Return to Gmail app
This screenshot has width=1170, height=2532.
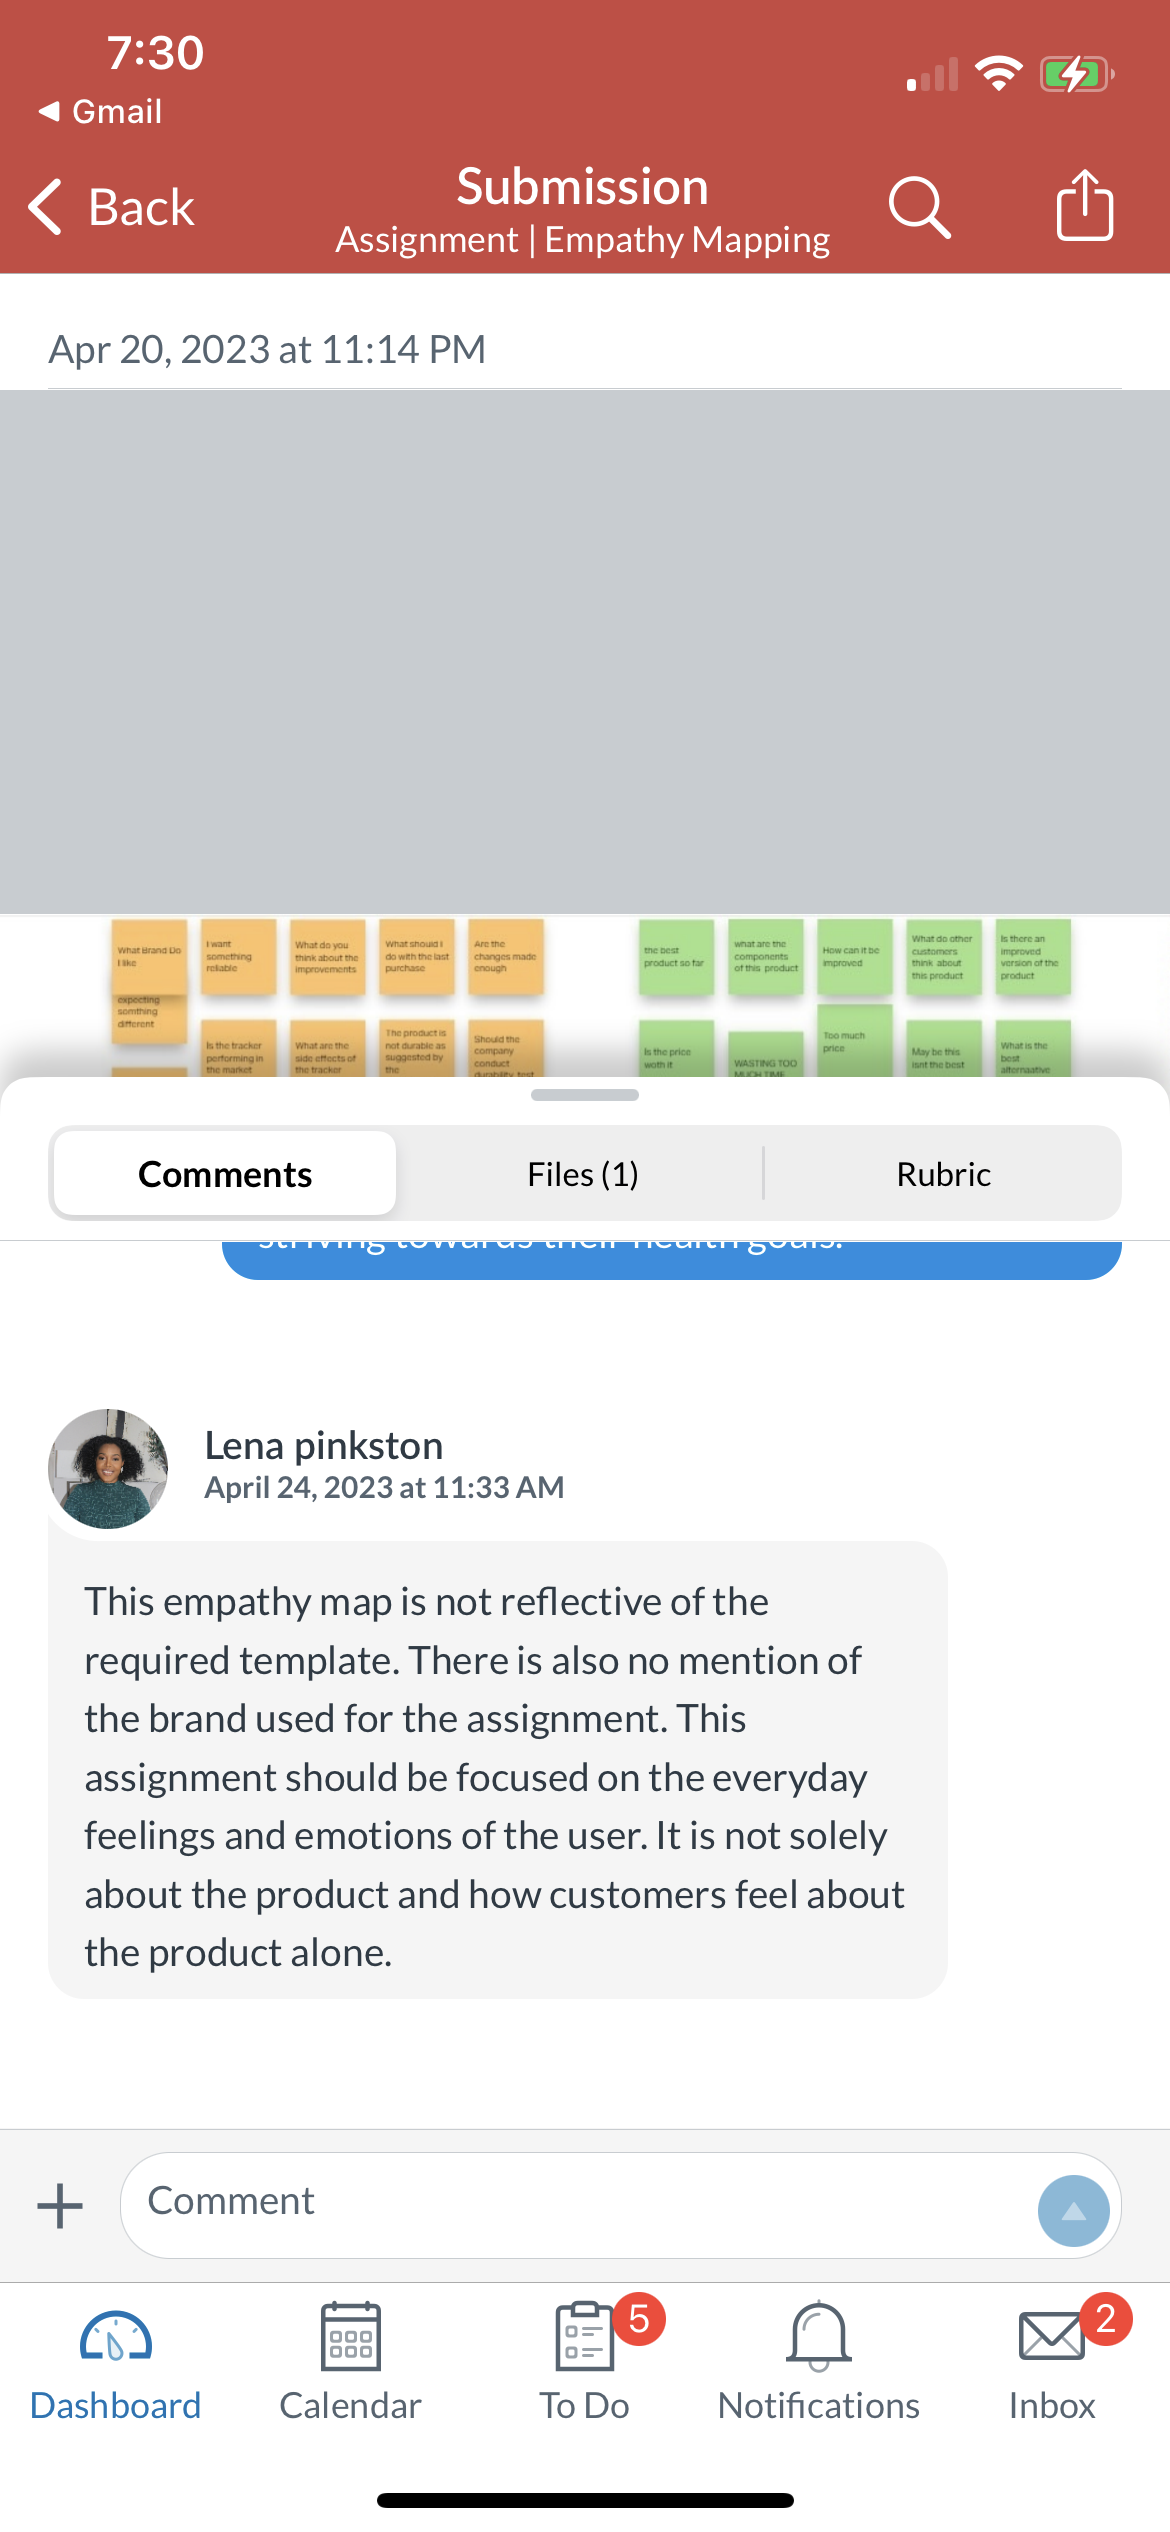(100, 111)
